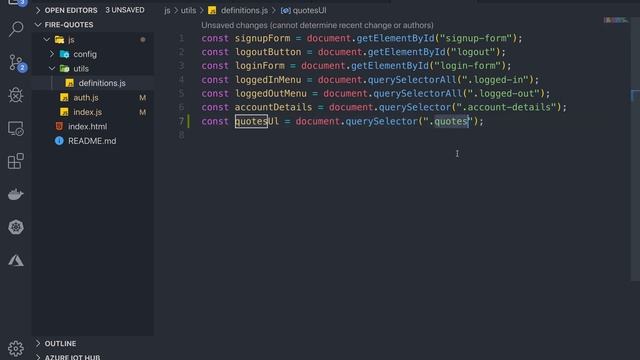Image resolution: width=640 pixels, height=360 pixels.
Task: Click the vertical editor scrollbar
Action: tap(635, 149)
